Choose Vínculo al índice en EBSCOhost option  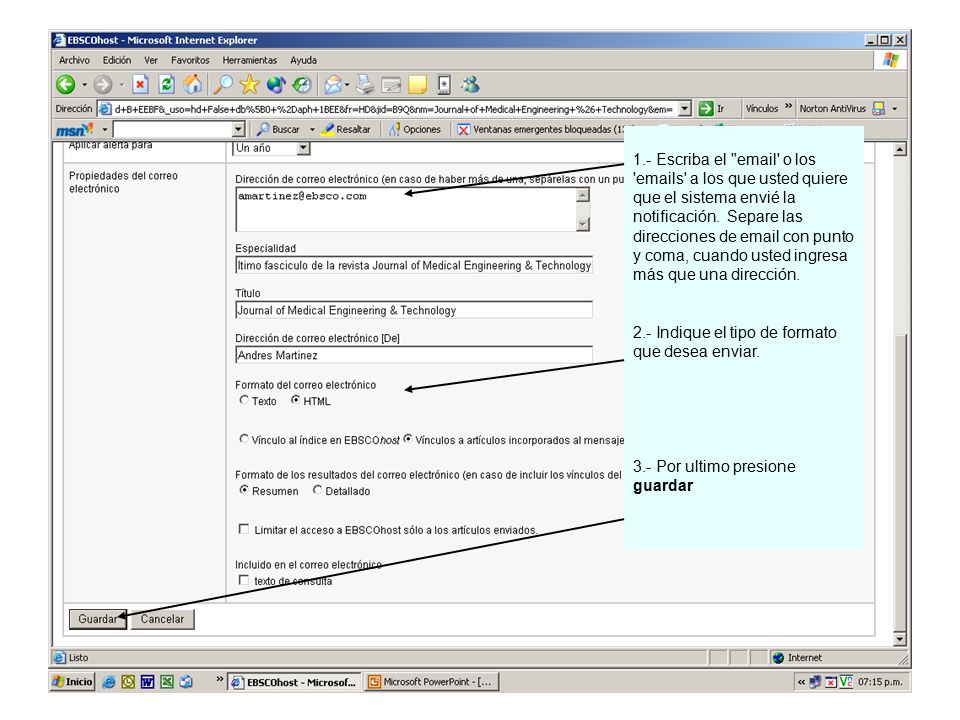244,439
